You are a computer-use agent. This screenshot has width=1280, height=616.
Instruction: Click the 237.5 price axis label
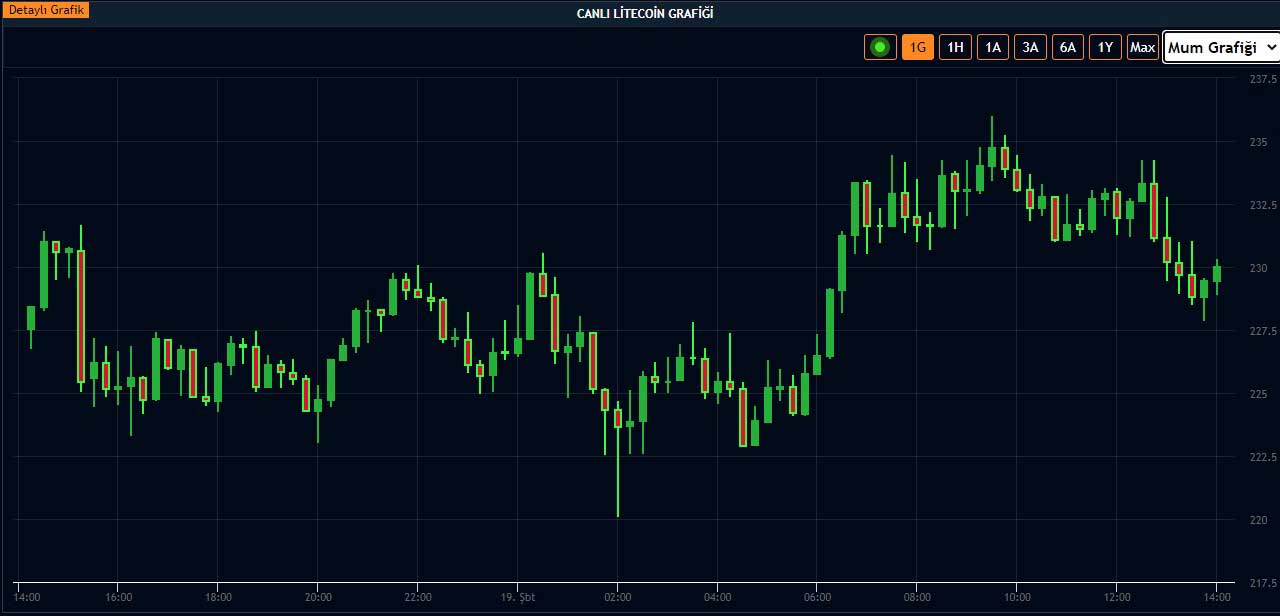1264,79
